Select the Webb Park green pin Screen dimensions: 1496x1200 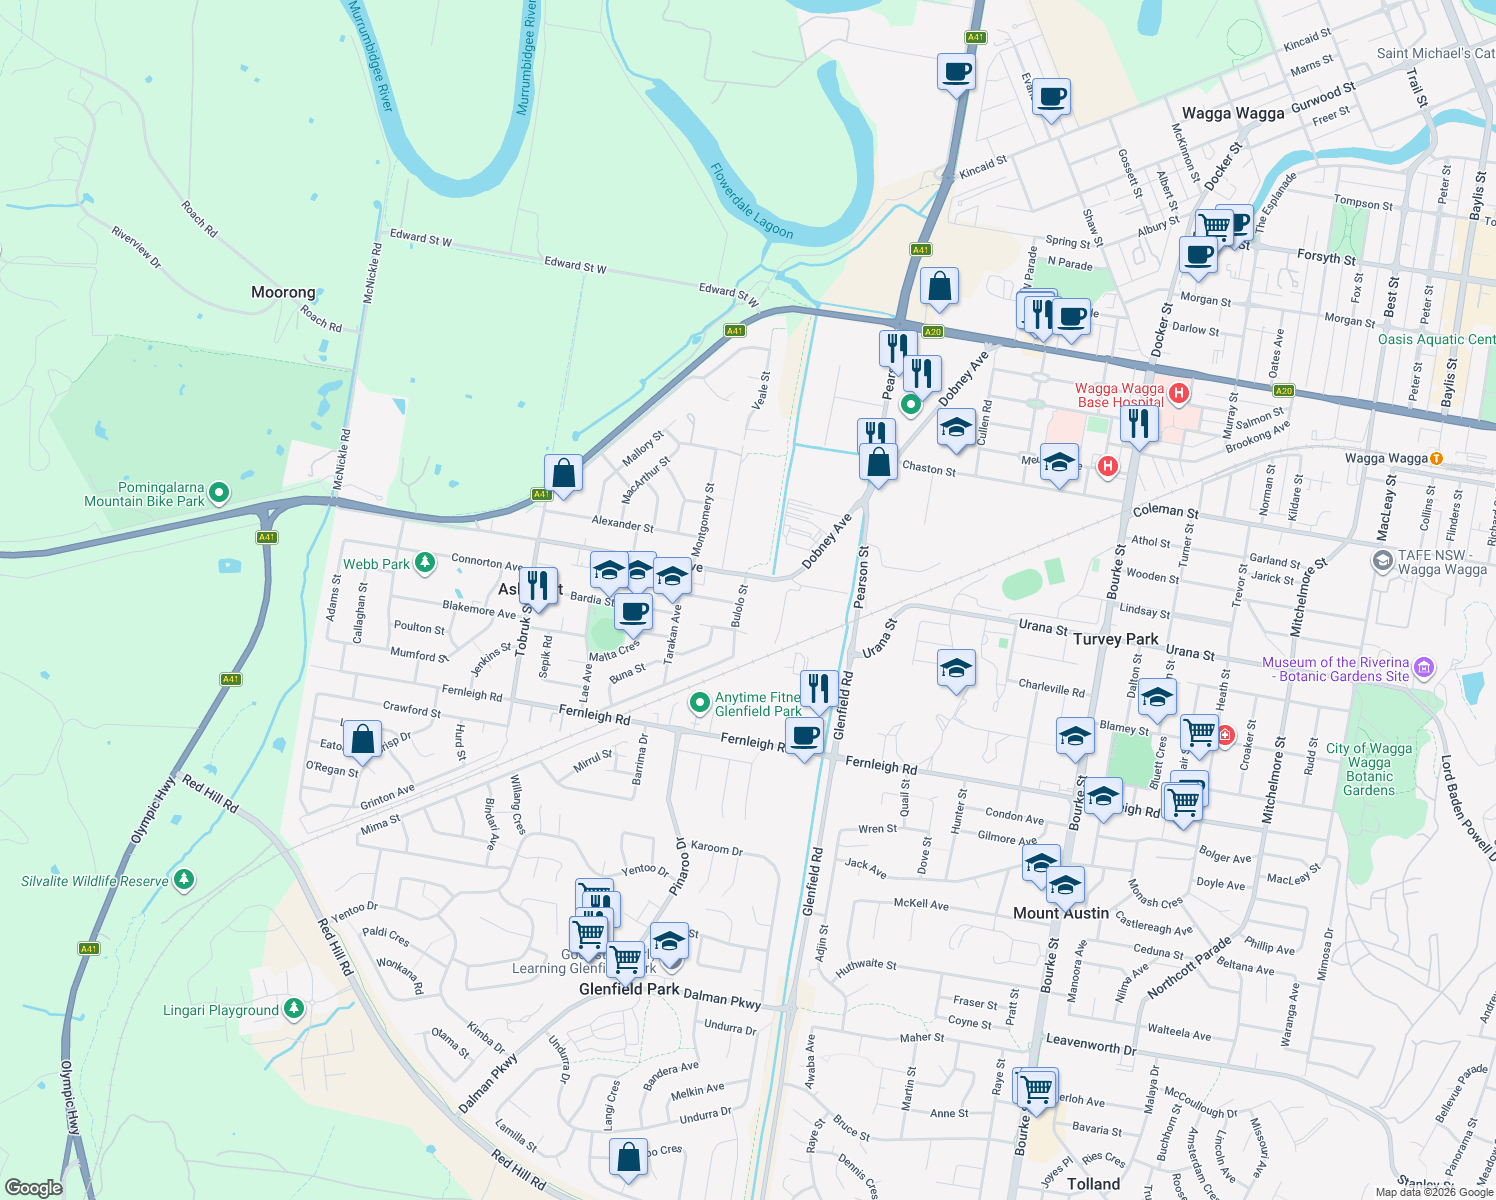[425, 563]
